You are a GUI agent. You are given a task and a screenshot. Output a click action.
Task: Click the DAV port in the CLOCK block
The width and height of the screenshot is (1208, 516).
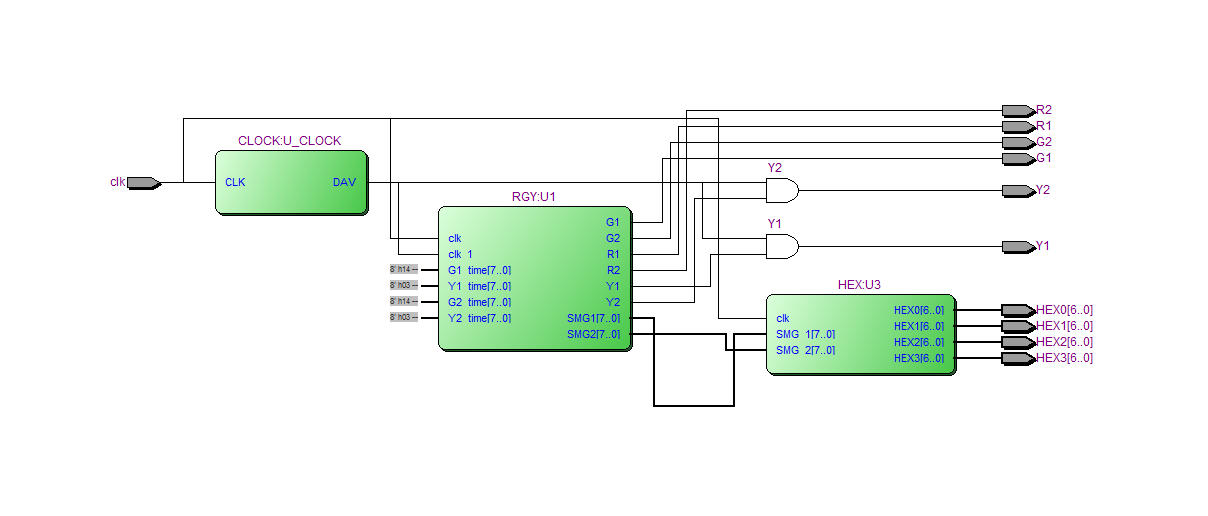(344, 183)
